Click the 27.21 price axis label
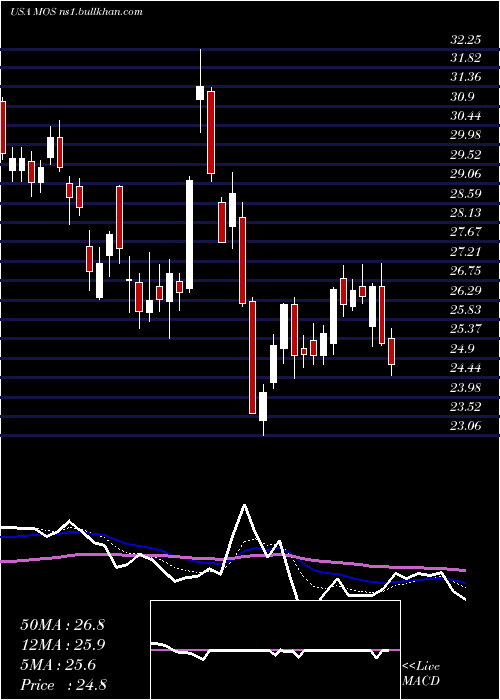The width and height of the screenshot is (500, 700). 466,251
